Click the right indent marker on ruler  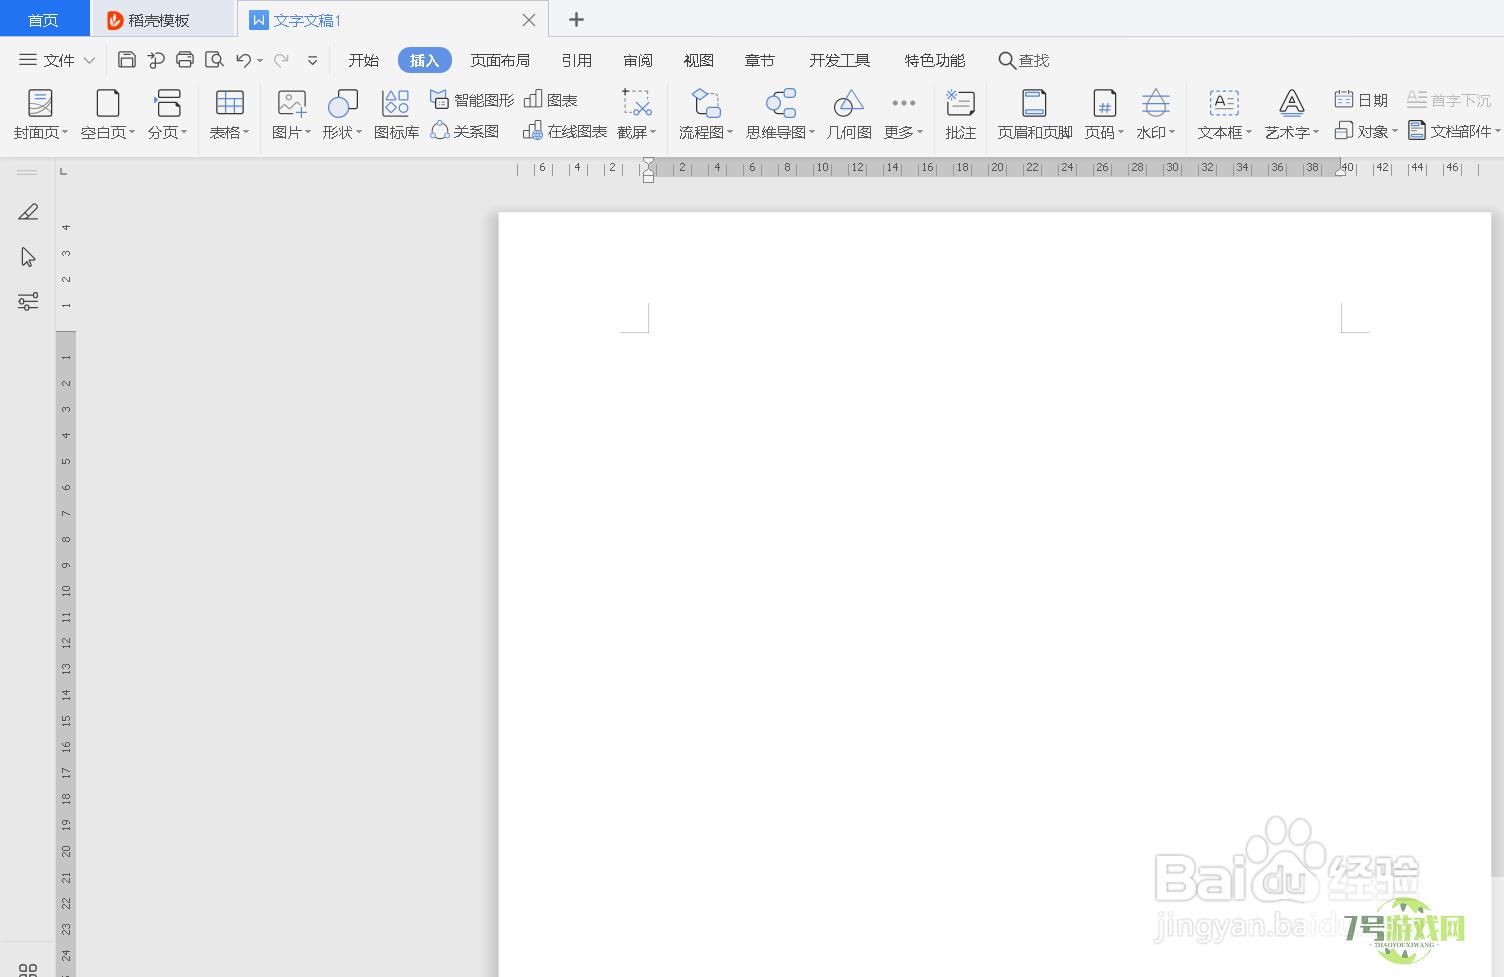pyautogui.click(x=1340, y=171)
